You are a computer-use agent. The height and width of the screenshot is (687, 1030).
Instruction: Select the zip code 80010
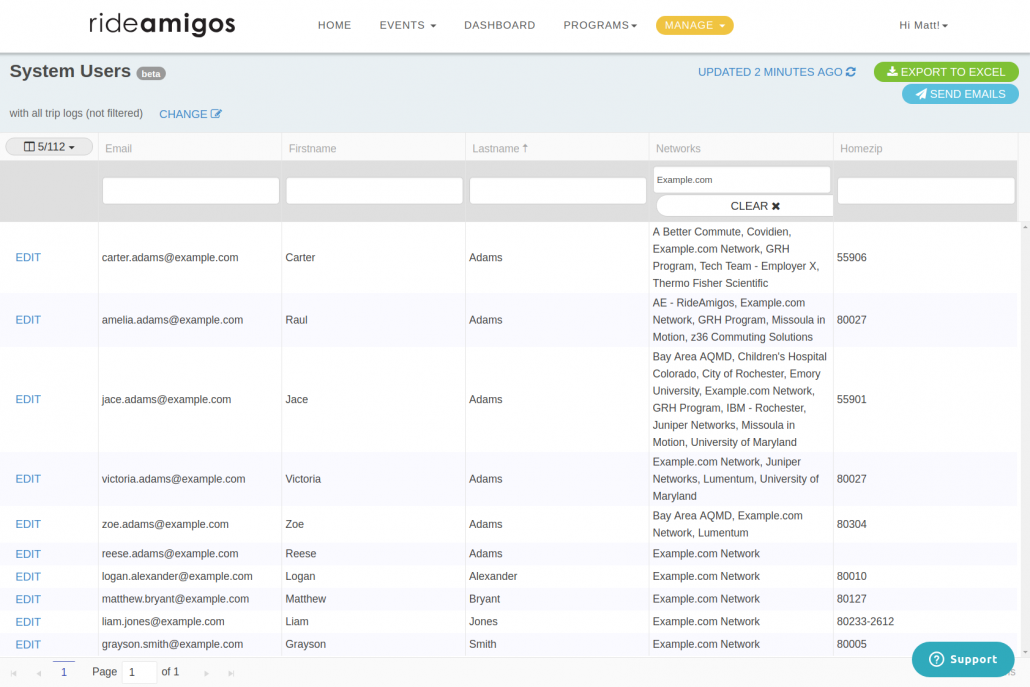click(851, 576)
